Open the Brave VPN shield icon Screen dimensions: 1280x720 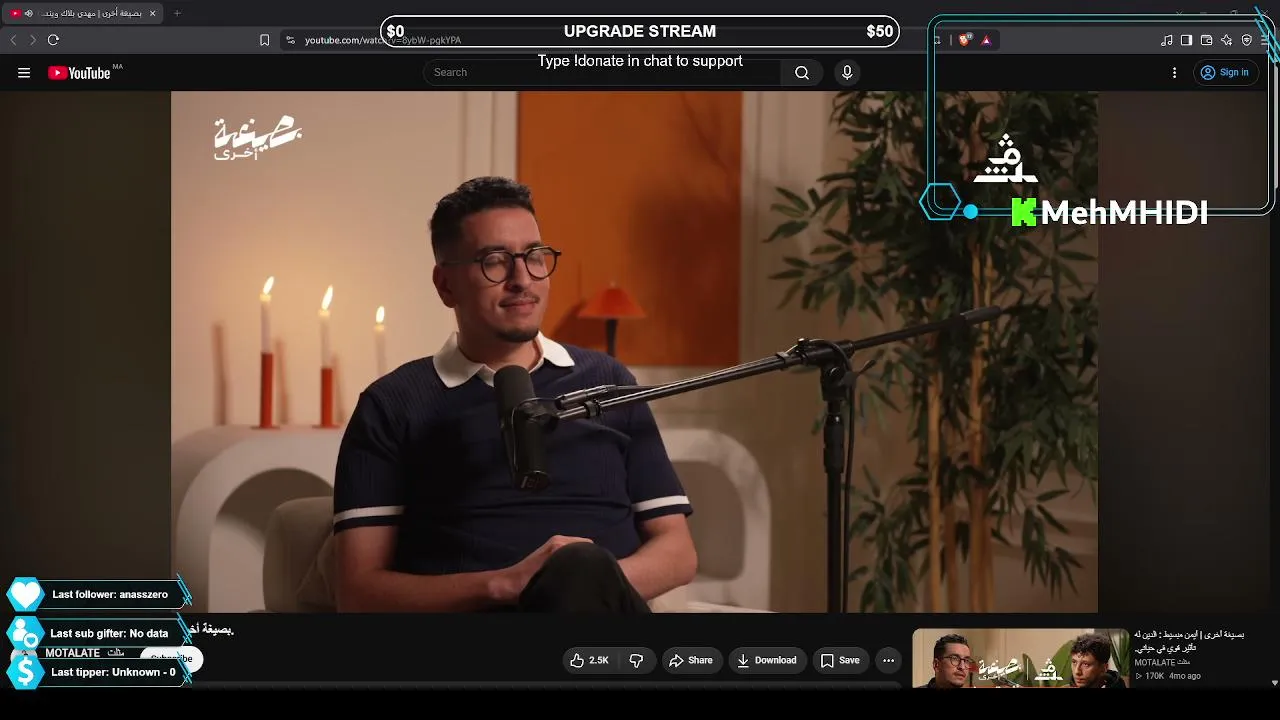pos(1246,40)
